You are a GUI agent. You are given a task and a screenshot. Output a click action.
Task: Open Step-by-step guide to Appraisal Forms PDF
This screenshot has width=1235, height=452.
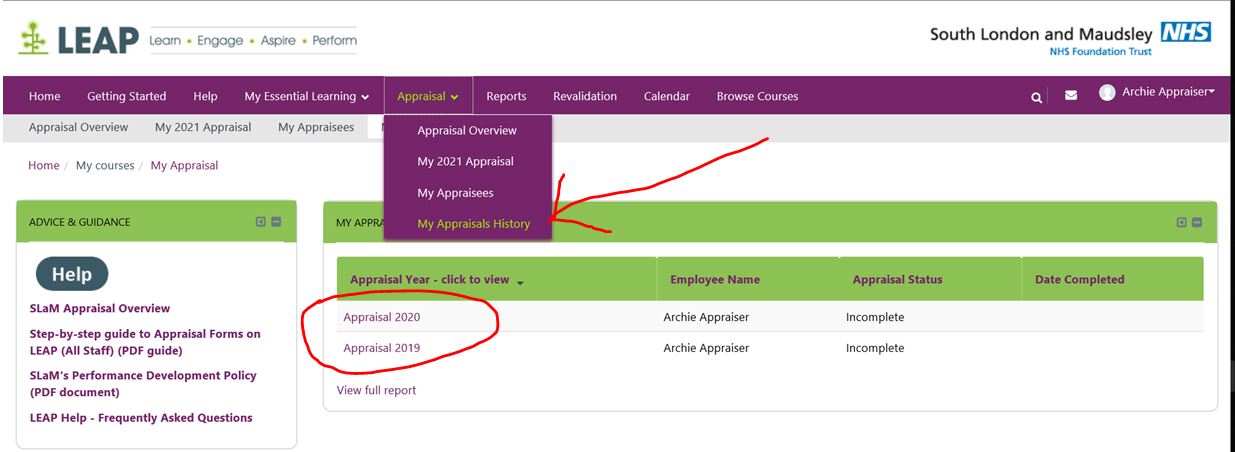tap(145, 342)
